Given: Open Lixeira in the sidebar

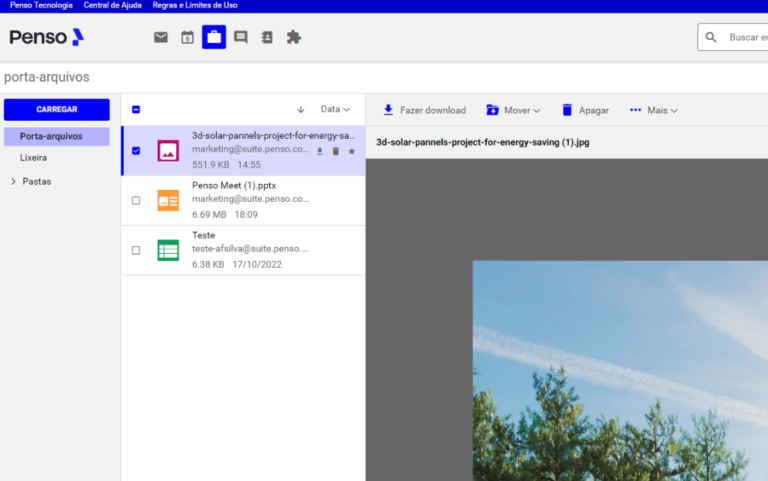Looking at the screenshot, I should (33, 158).
